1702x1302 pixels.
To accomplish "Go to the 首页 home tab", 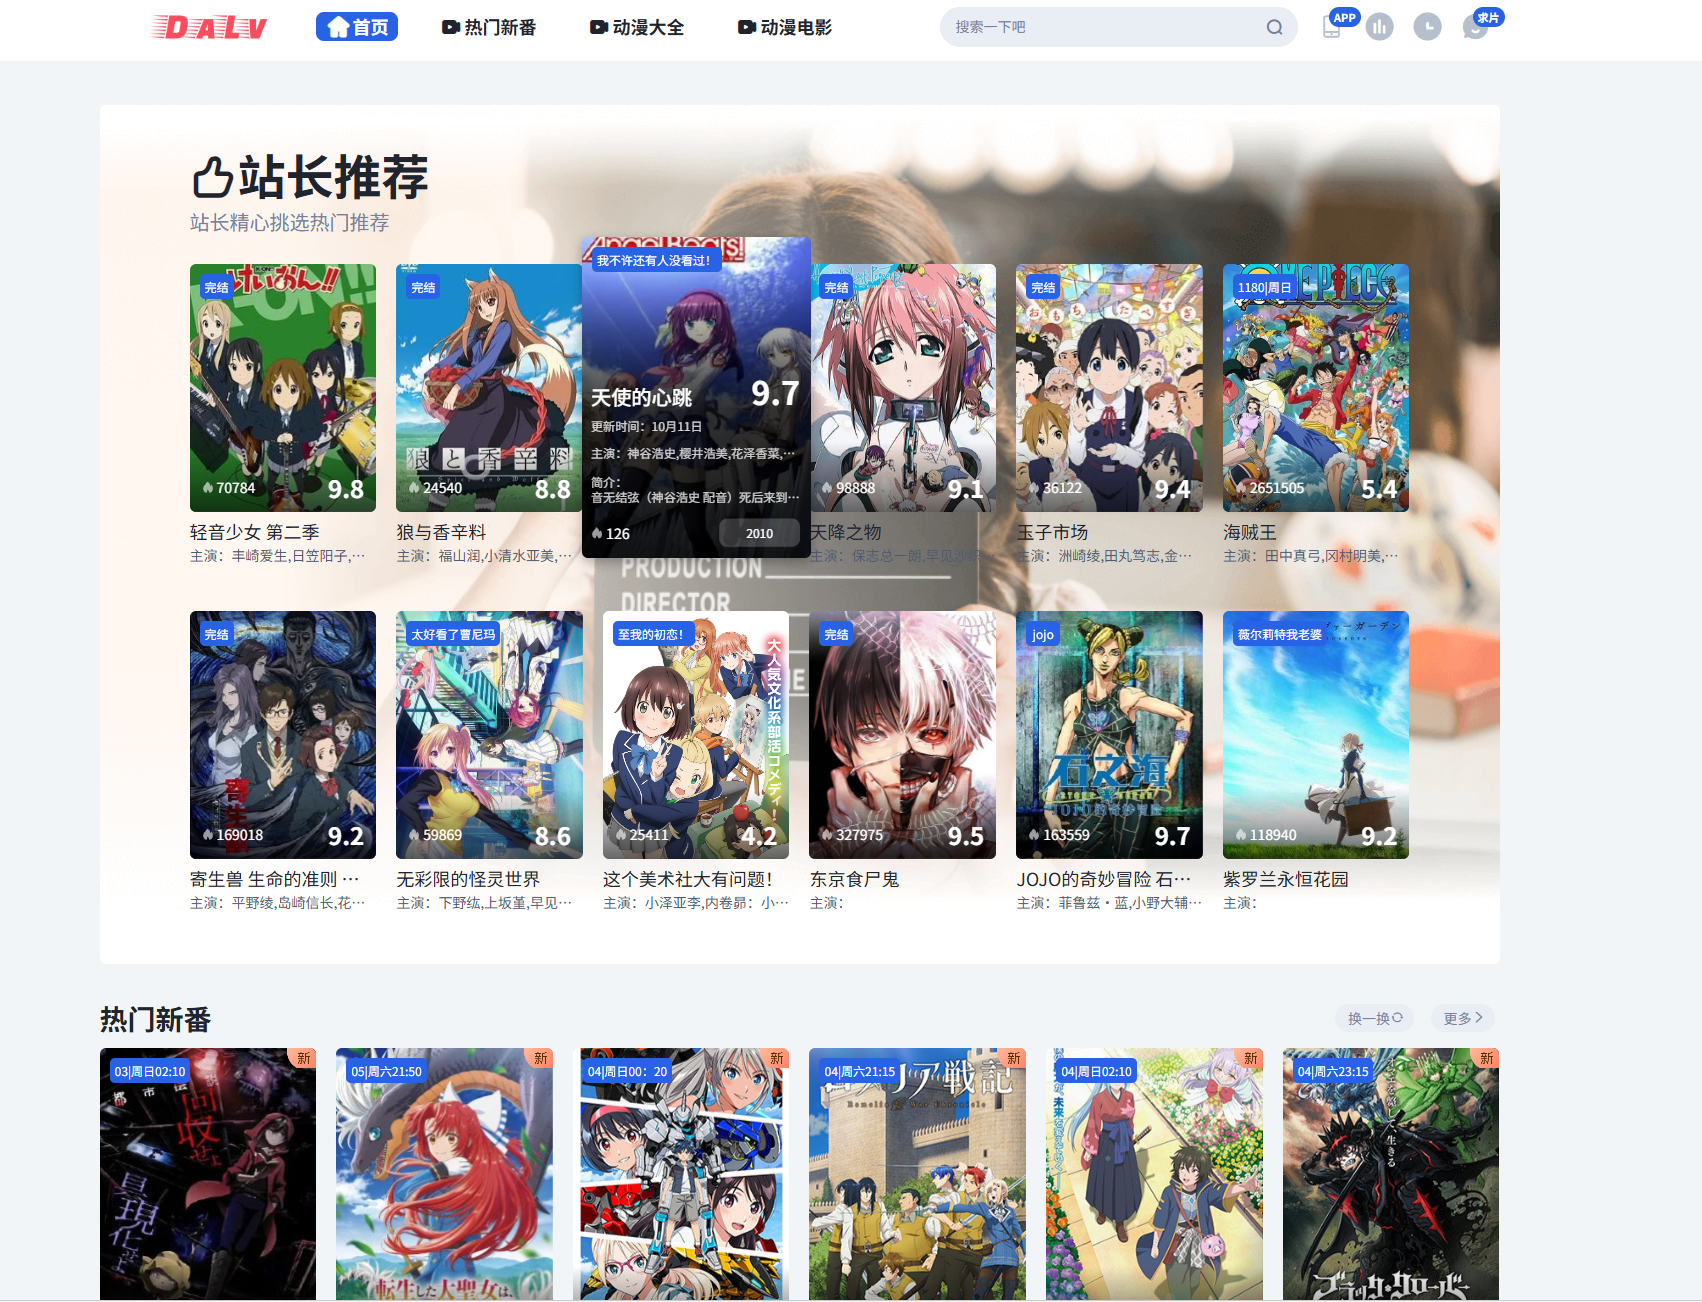I will tap(357, 27).
